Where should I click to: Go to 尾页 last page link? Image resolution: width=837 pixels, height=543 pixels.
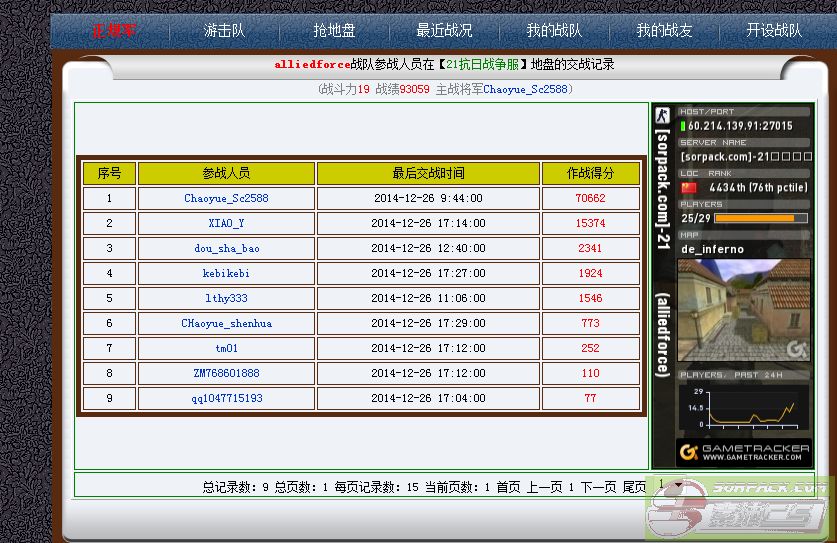(x=635, y=488)
